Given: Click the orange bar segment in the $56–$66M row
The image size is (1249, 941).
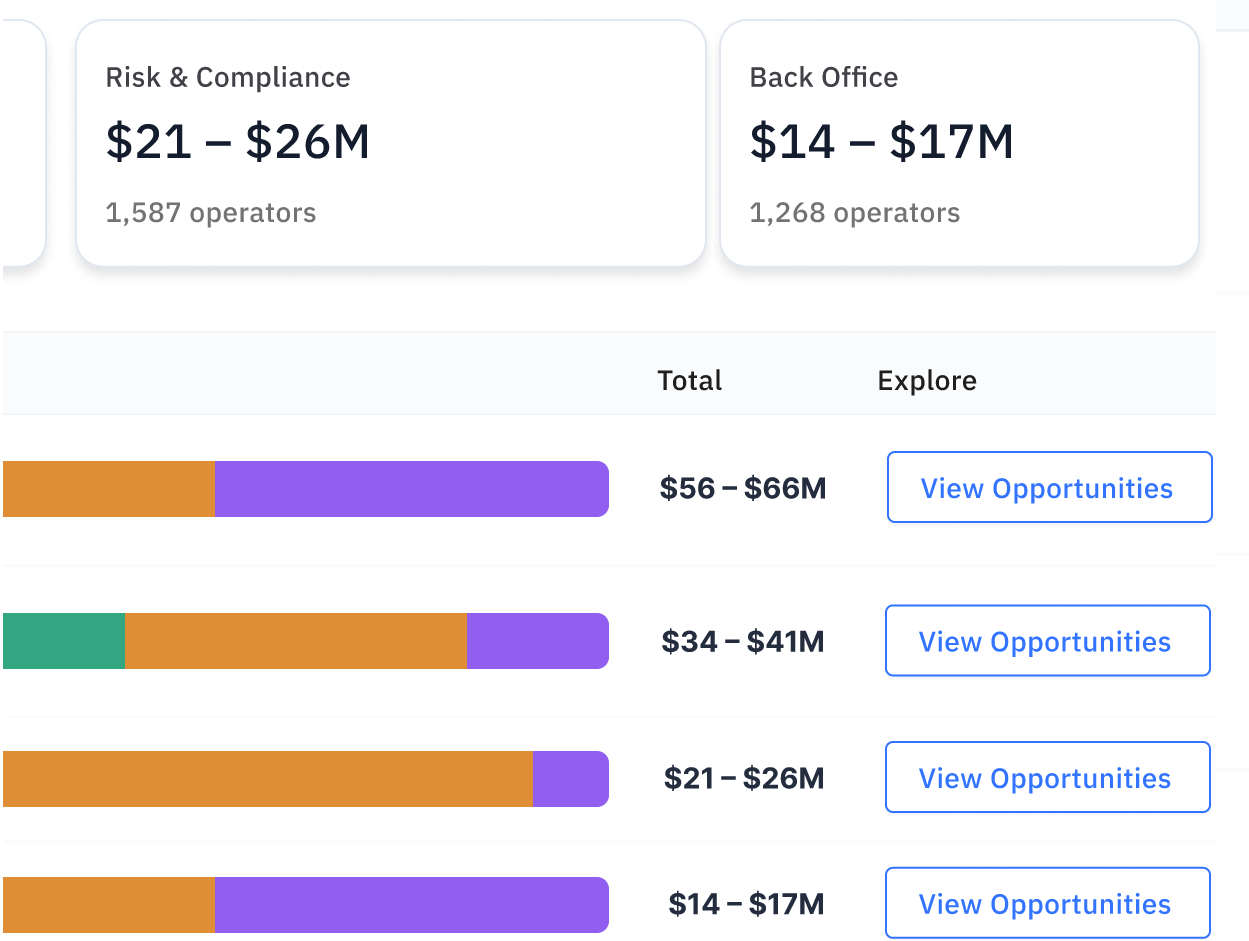Looking at the screenshot, I should tap(108, 489).
